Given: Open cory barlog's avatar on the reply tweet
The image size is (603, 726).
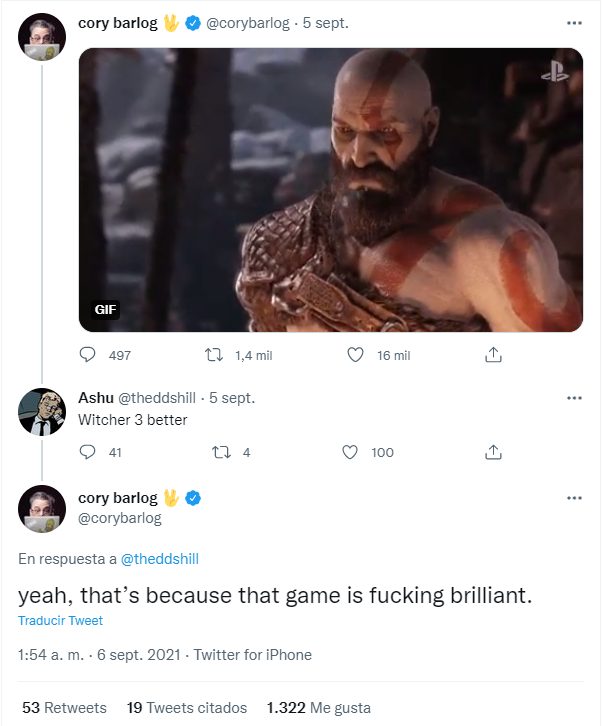Looking at the screenshot, I should coord(42,510).
